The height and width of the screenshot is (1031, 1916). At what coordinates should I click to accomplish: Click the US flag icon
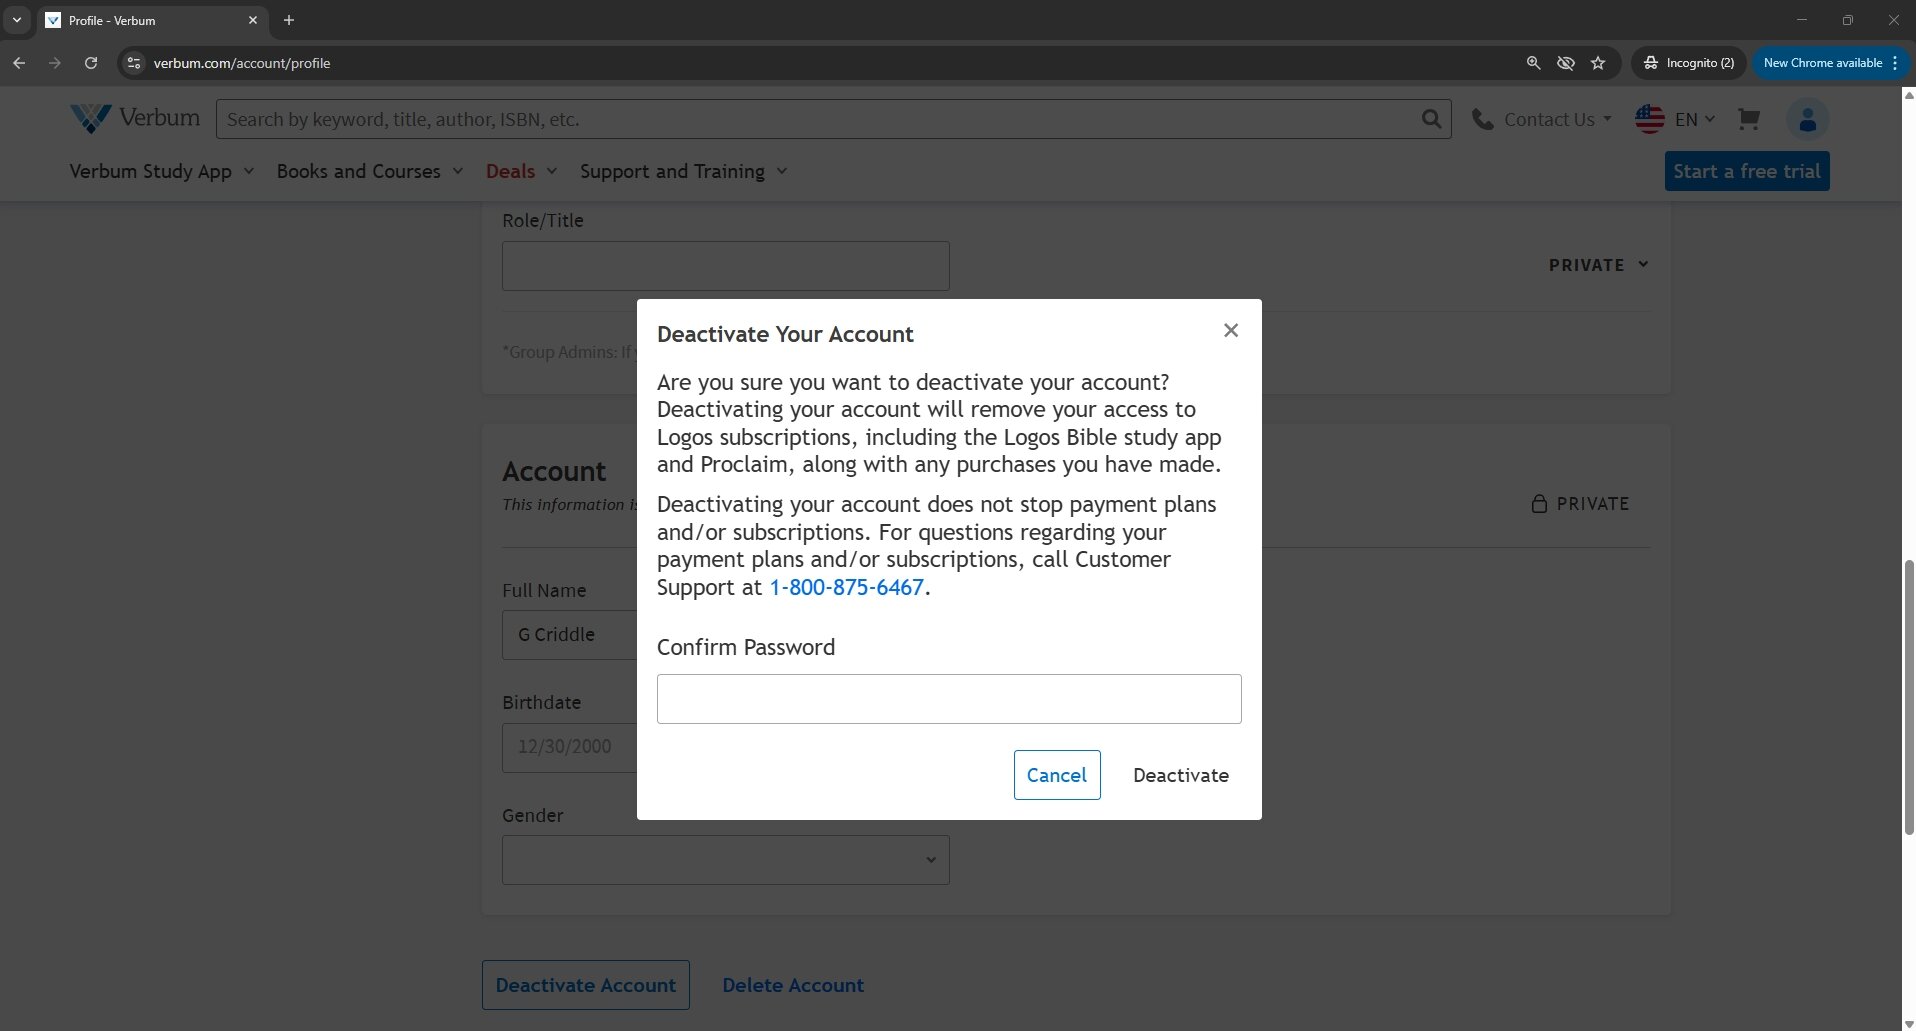coord(1650,119)
